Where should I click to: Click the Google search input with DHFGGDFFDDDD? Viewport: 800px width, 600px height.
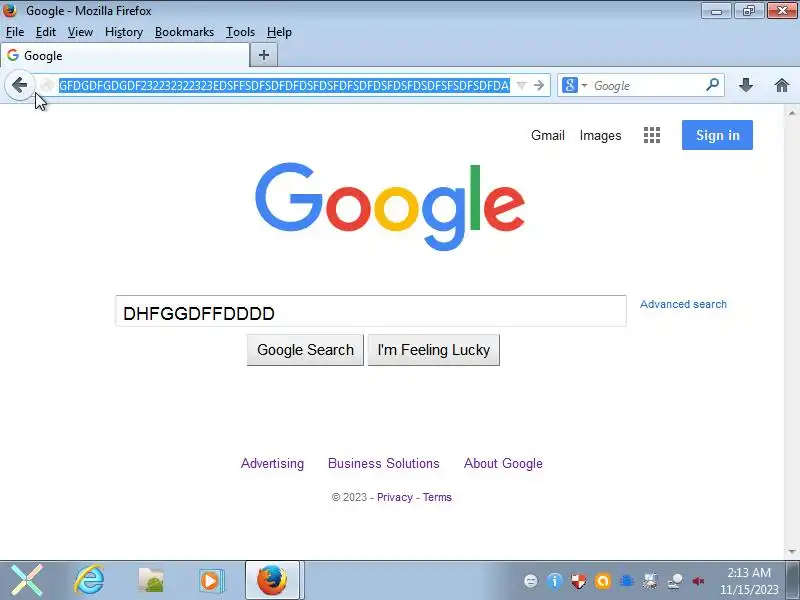371,311
